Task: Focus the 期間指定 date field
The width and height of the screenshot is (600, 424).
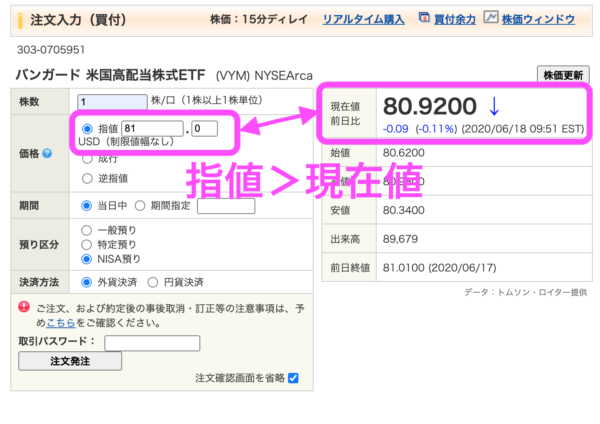Action: point(226,206)
